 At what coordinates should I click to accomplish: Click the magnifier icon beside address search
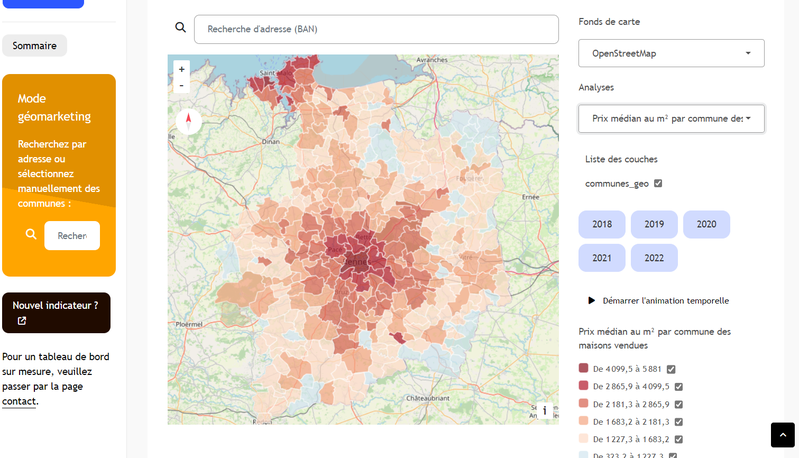coord(180,29)
